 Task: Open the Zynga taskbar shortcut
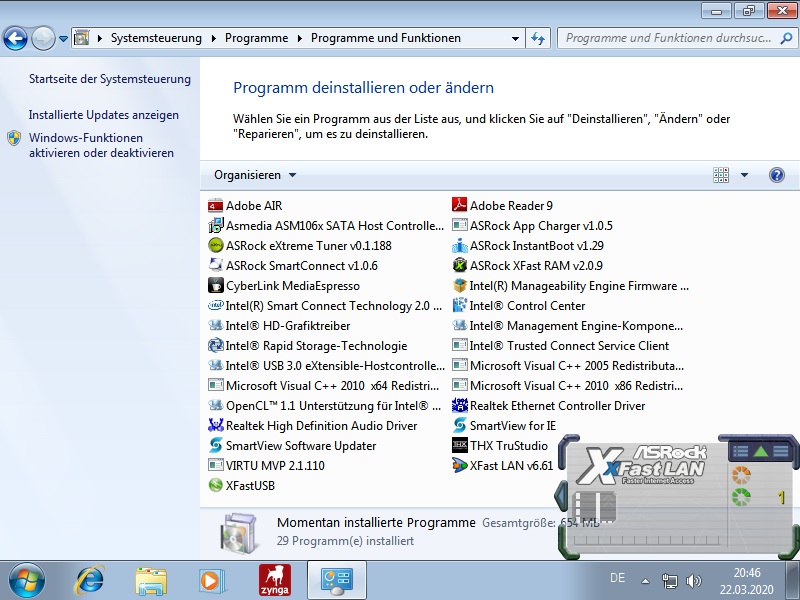click(275, 580)
